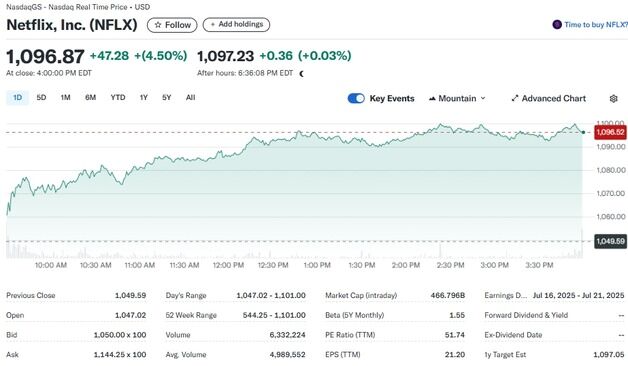Click the red 1,096.52 price marker
Image resolution: width=628 pixels, height=366 pixels.
coord(610,132)
